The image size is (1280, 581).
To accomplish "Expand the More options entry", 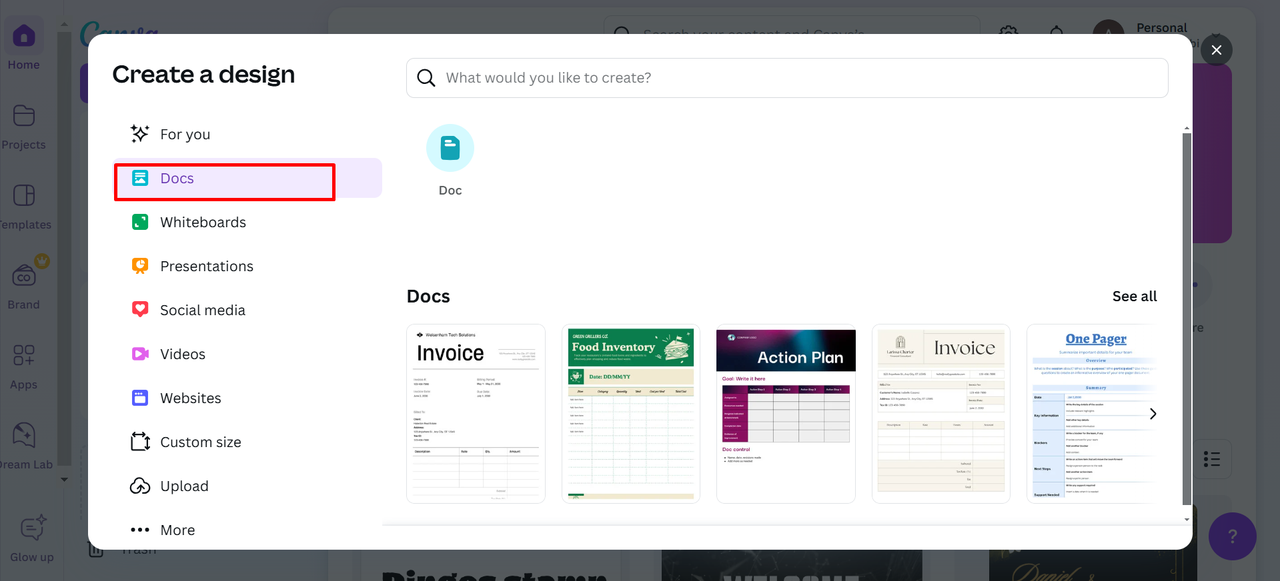I will 248,530.
